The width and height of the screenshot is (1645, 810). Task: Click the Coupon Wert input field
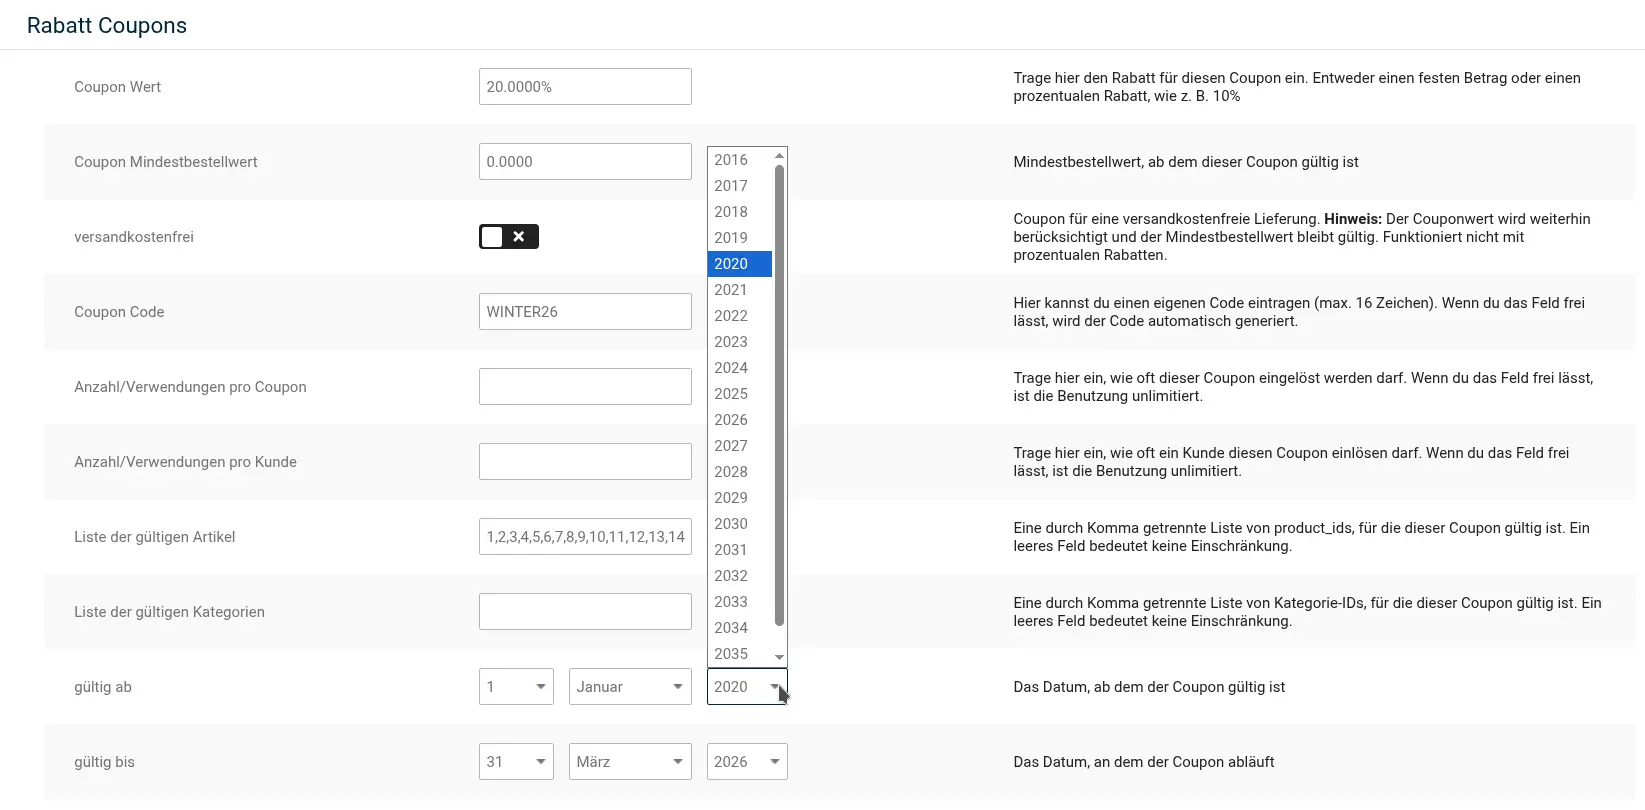click(x=585, y=87)
